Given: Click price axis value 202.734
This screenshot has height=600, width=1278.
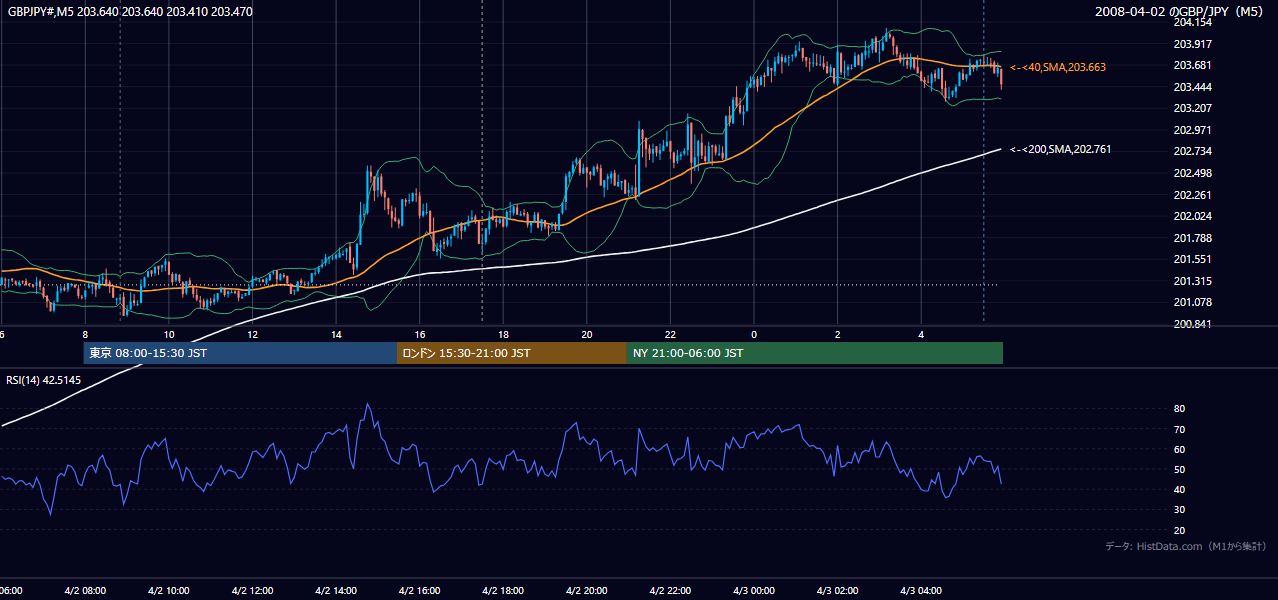Looking at the screenshot, I should tap(1192, 152).
